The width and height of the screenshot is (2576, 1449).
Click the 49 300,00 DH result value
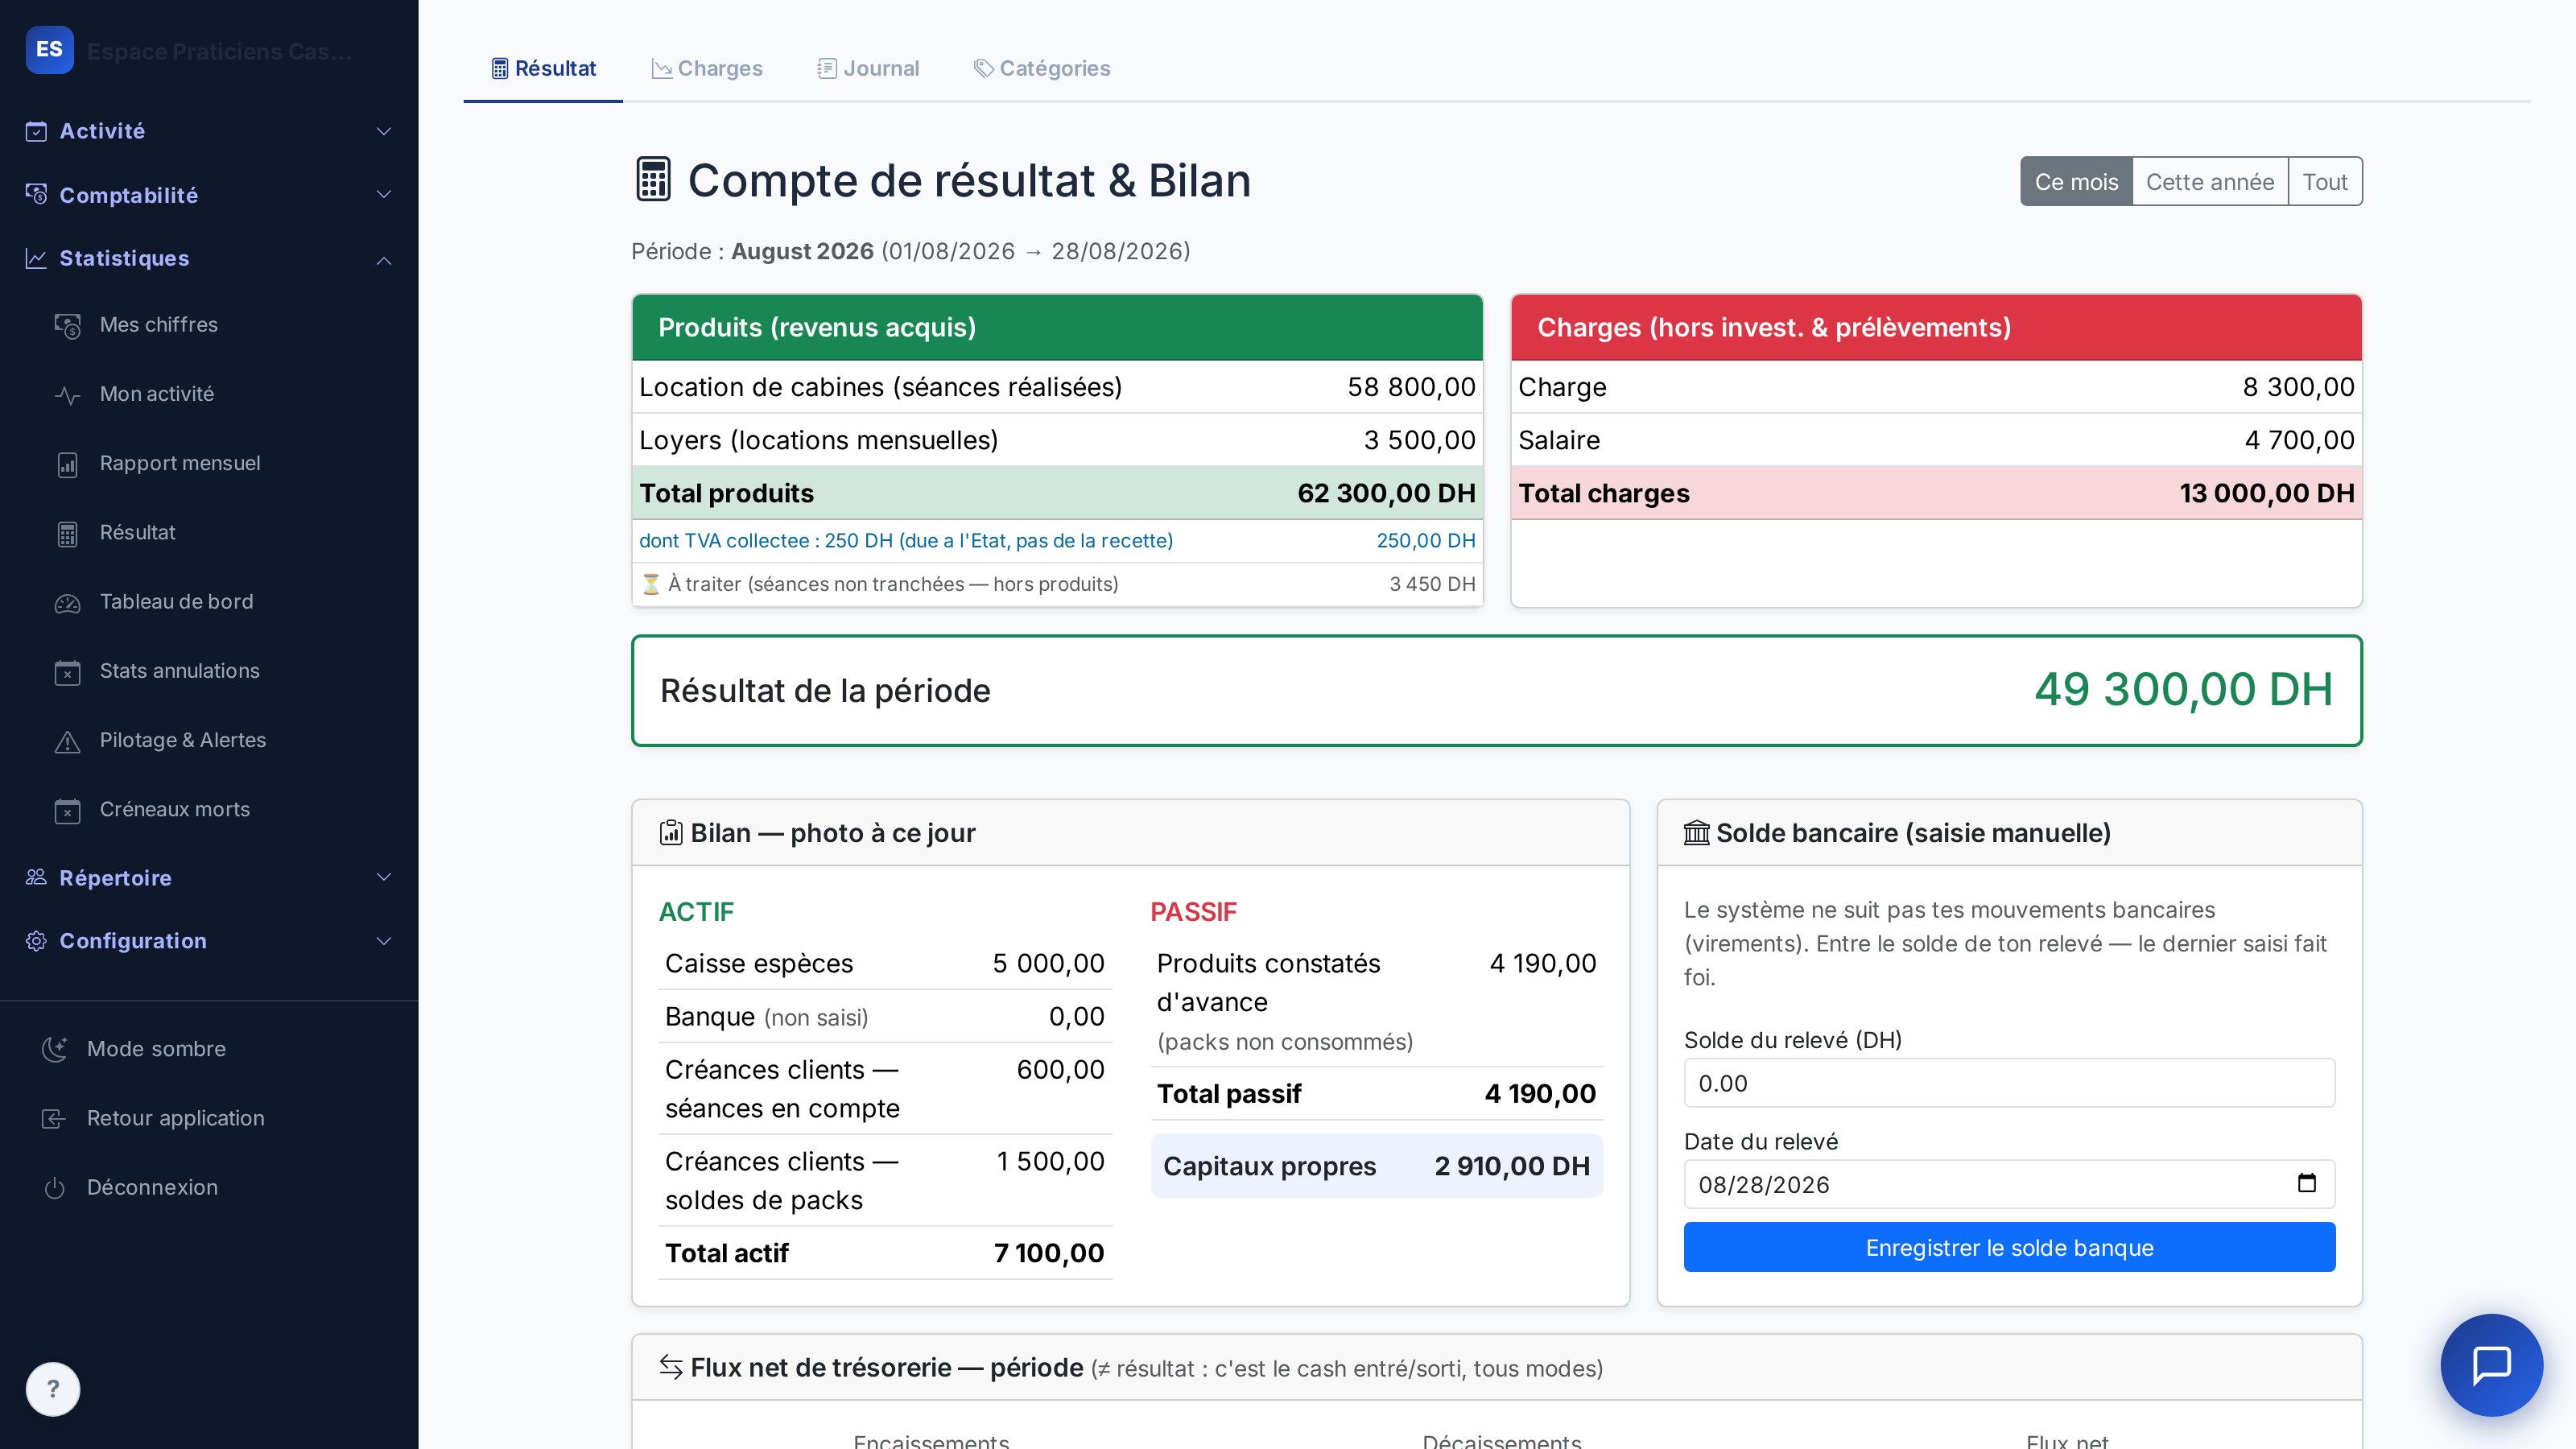coord(2183,689)
